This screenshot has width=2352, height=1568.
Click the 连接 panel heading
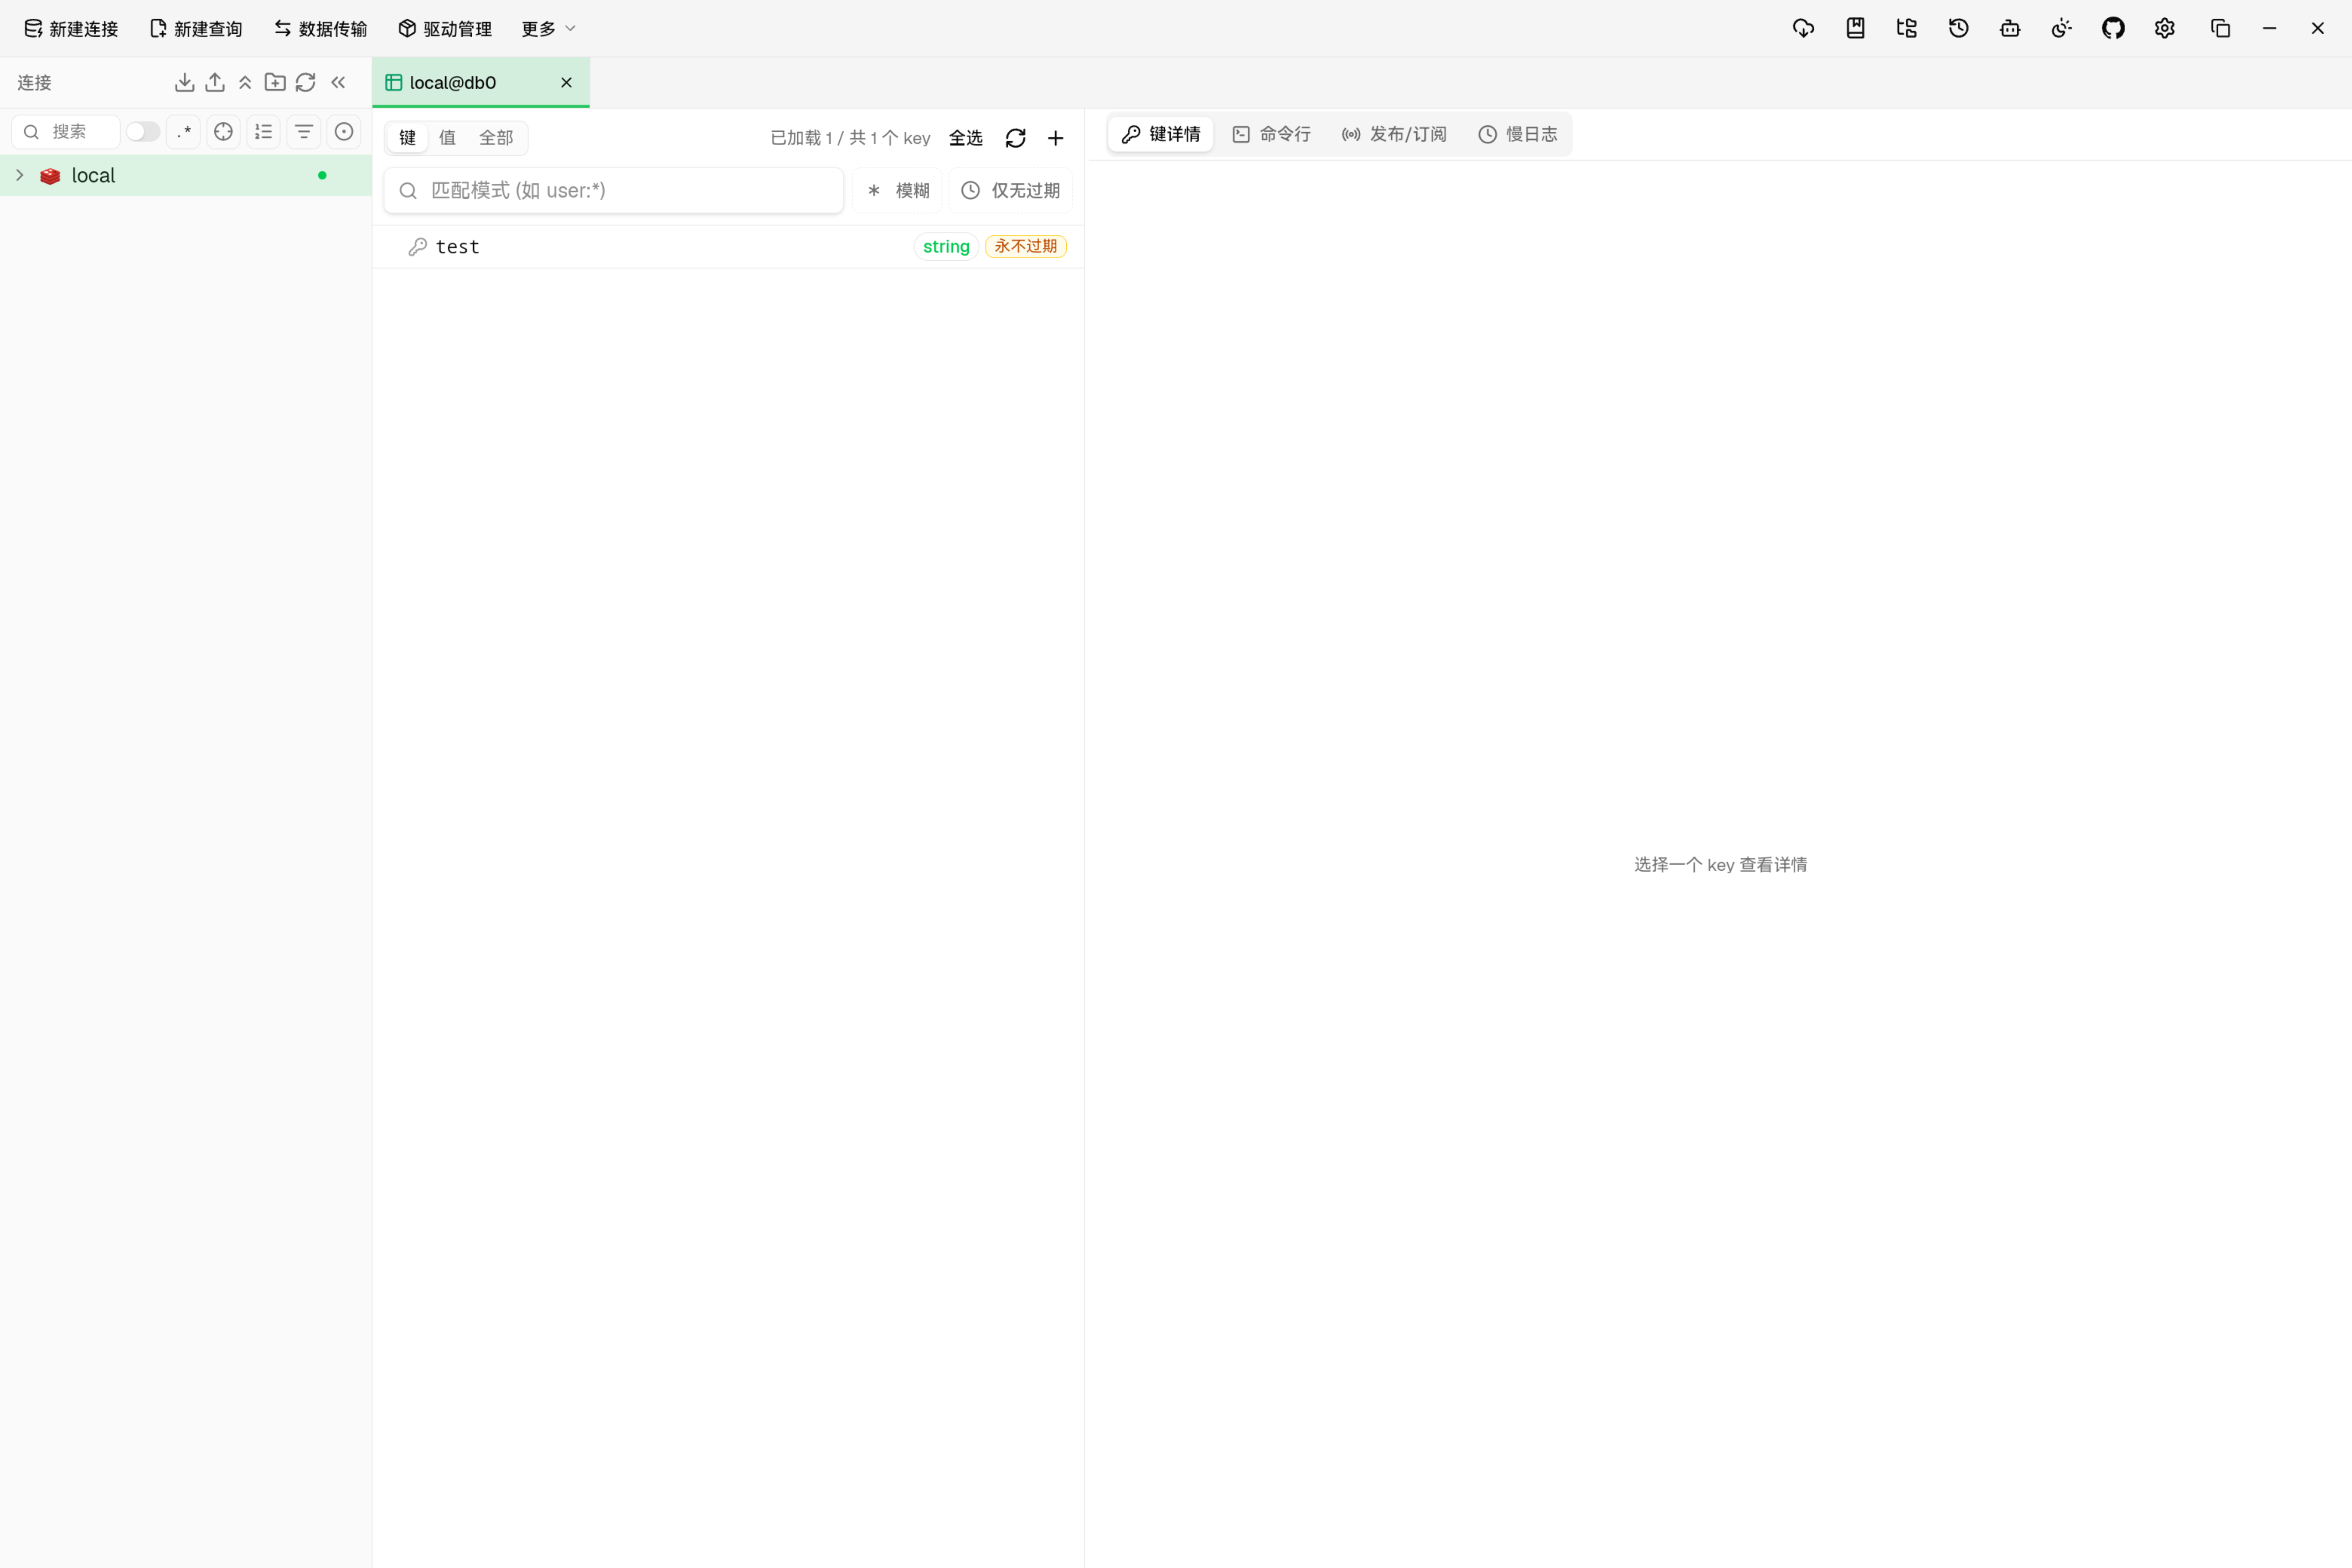[x=35, y=82]
